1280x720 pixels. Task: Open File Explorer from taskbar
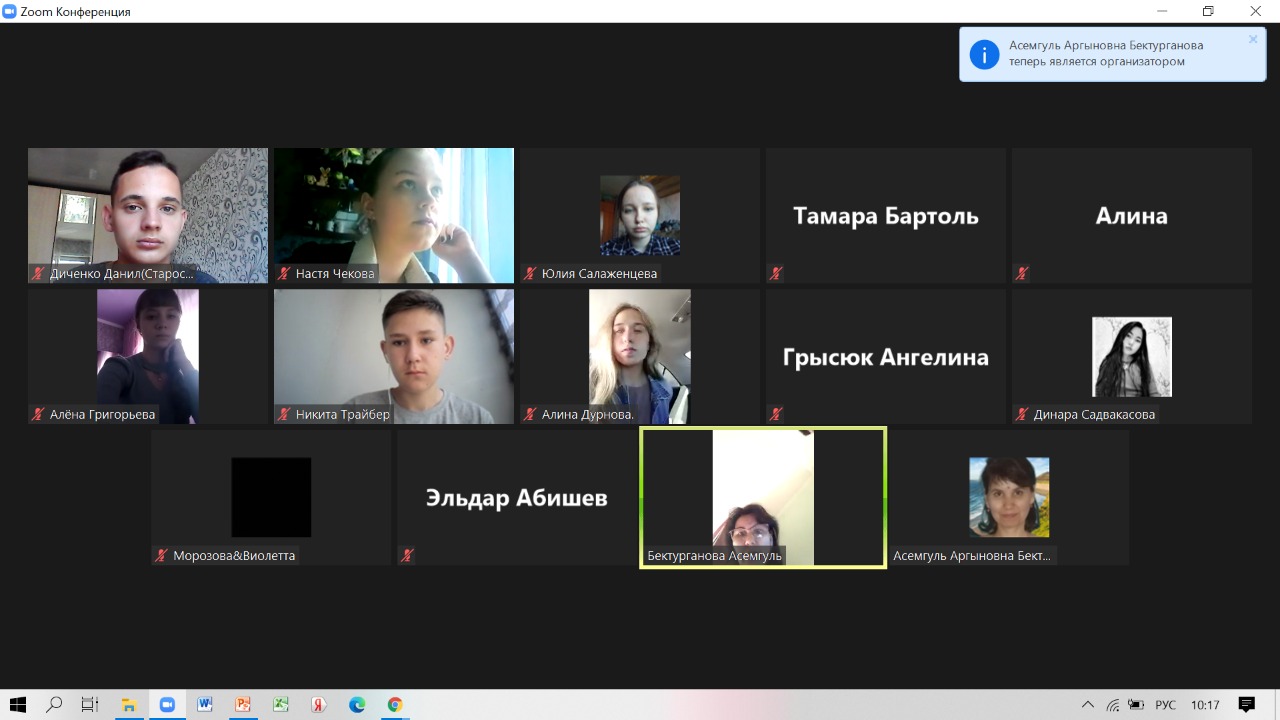[129, 705]
